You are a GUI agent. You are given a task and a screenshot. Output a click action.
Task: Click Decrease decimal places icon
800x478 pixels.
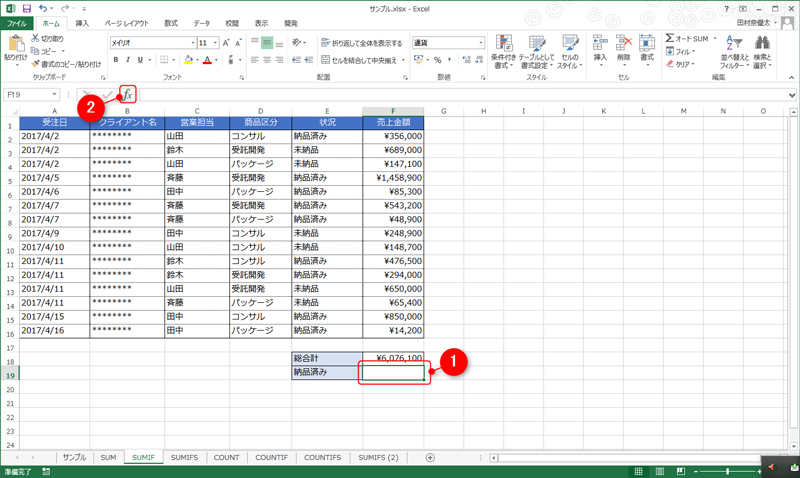point(479,60)
